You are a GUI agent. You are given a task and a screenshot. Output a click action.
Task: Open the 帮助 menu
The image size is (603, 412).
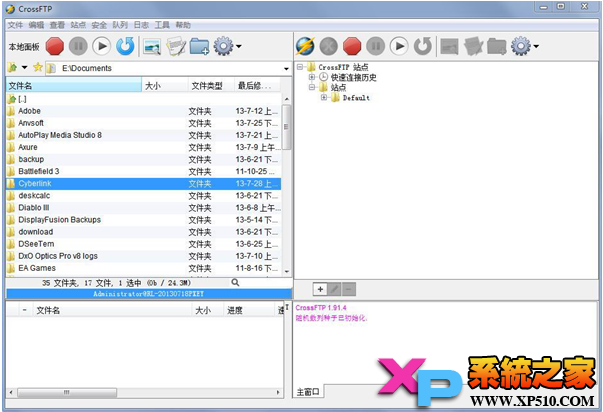tap(183, 25)
